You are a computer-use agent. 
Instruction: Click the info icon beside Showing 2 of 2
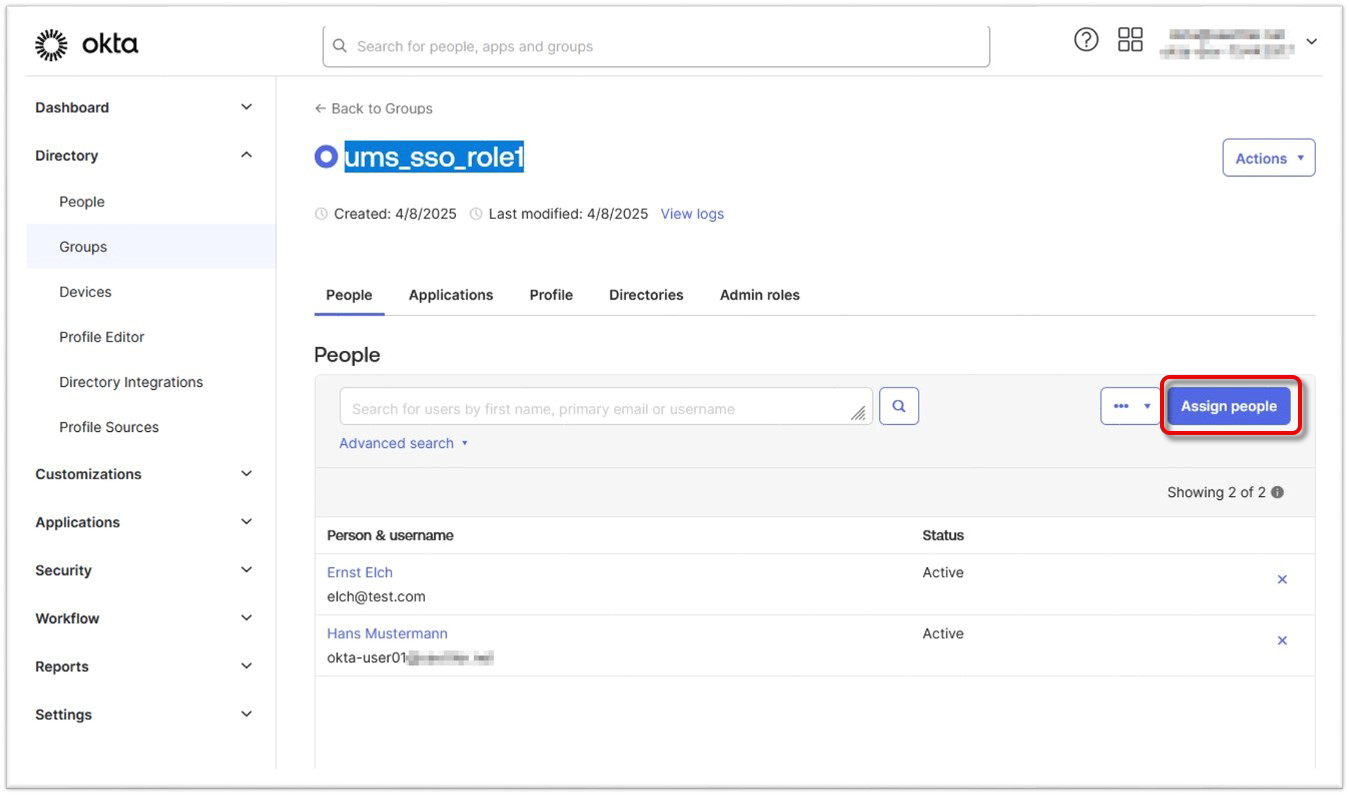click(1277, 493)
